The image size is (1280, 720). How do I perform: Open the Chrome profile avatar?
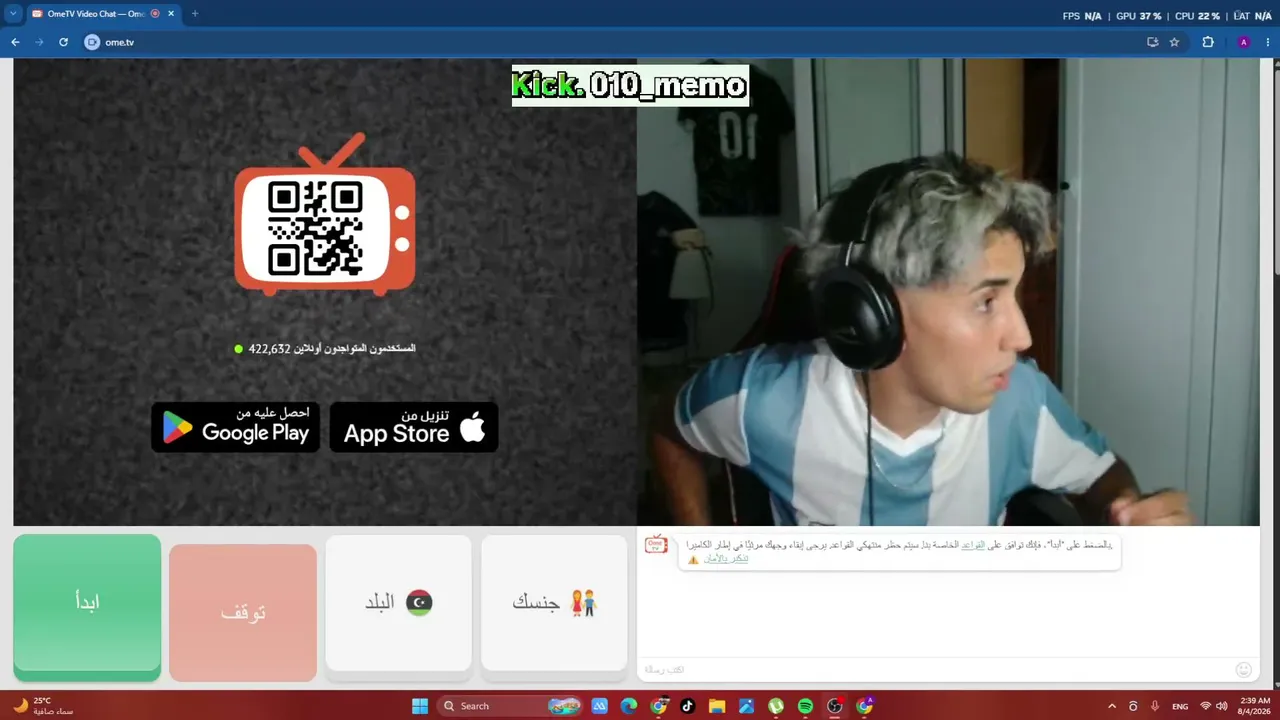point(1244,42)
